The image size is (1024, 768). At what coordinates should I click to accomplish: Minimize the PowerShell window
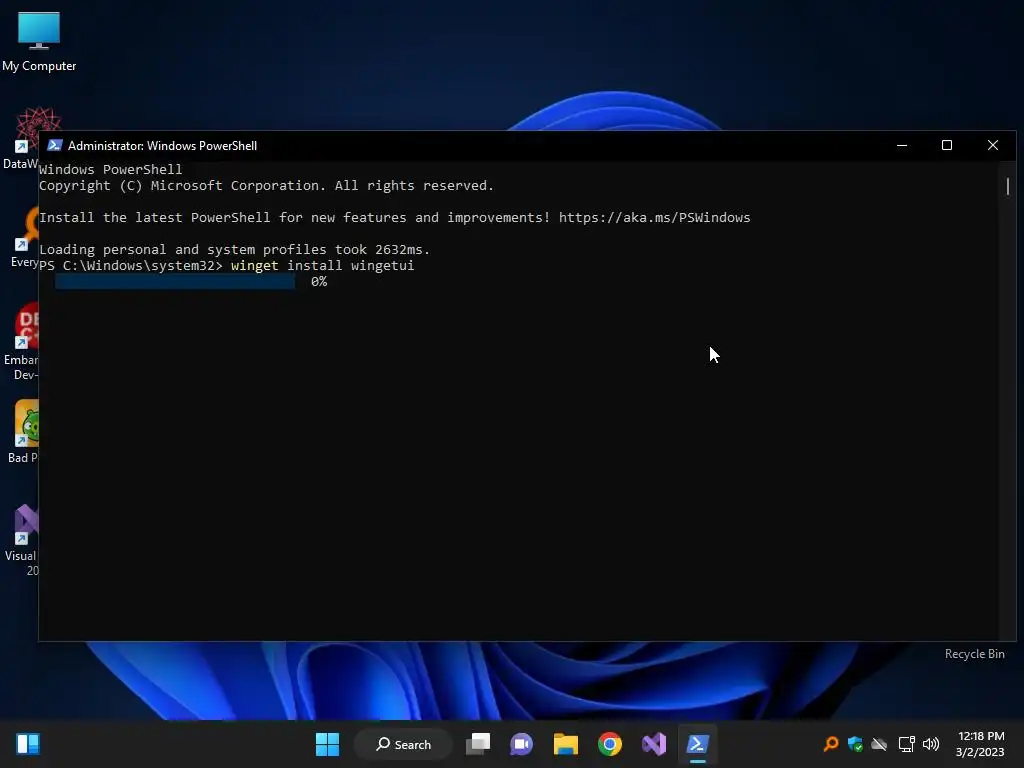[902, 145]
